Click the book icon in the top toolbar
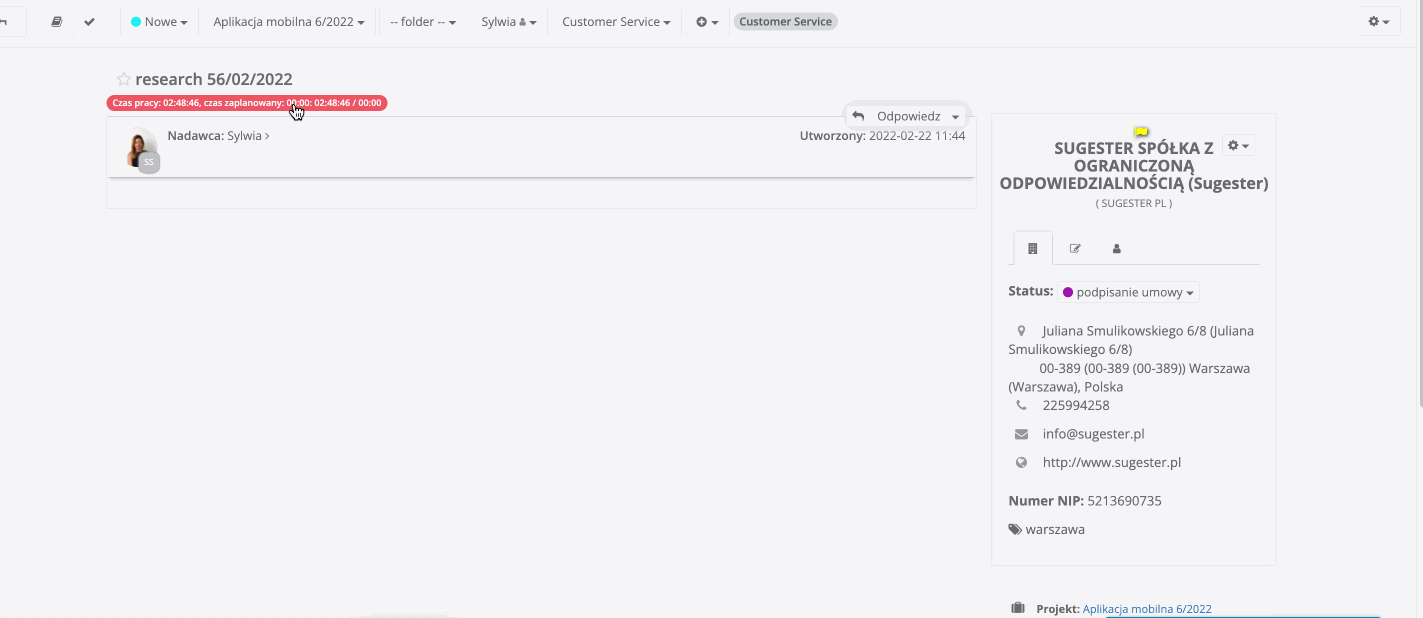The height and width of the screenshot is (618, 1423). click(x=57, y=21)
